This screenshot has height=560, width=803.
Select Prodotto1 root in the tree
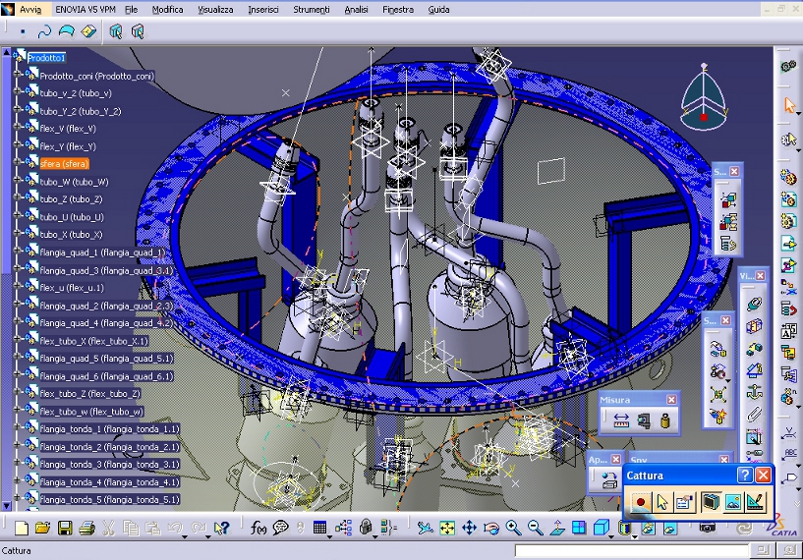click(47, 58)
